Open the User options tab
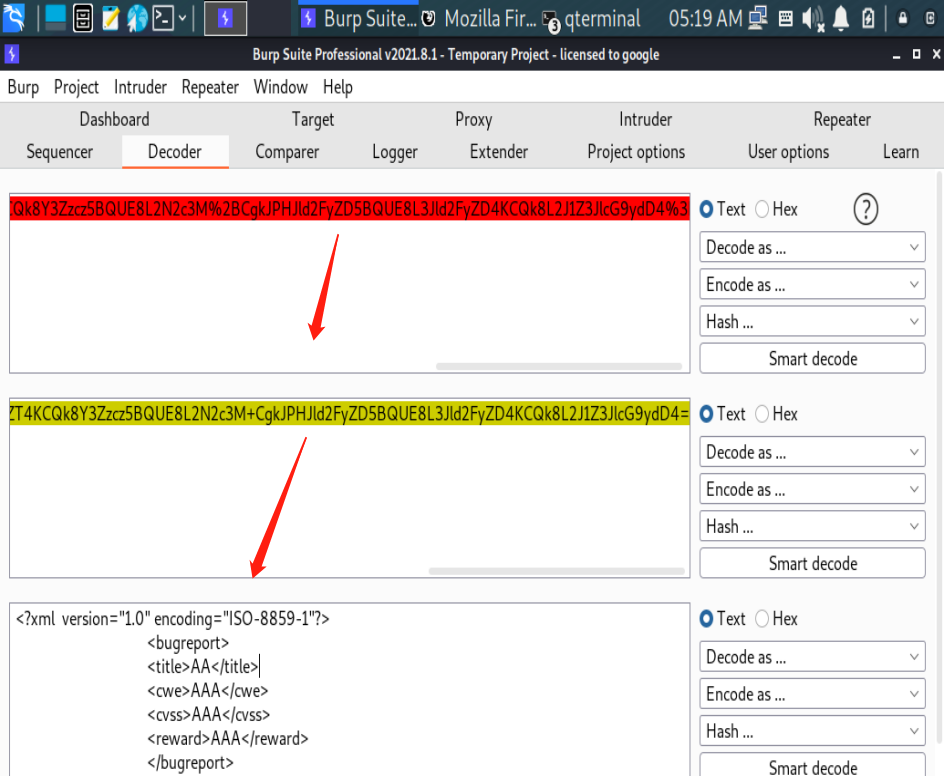The height and width of the screenshot is (776, 944). click(789, 152)
